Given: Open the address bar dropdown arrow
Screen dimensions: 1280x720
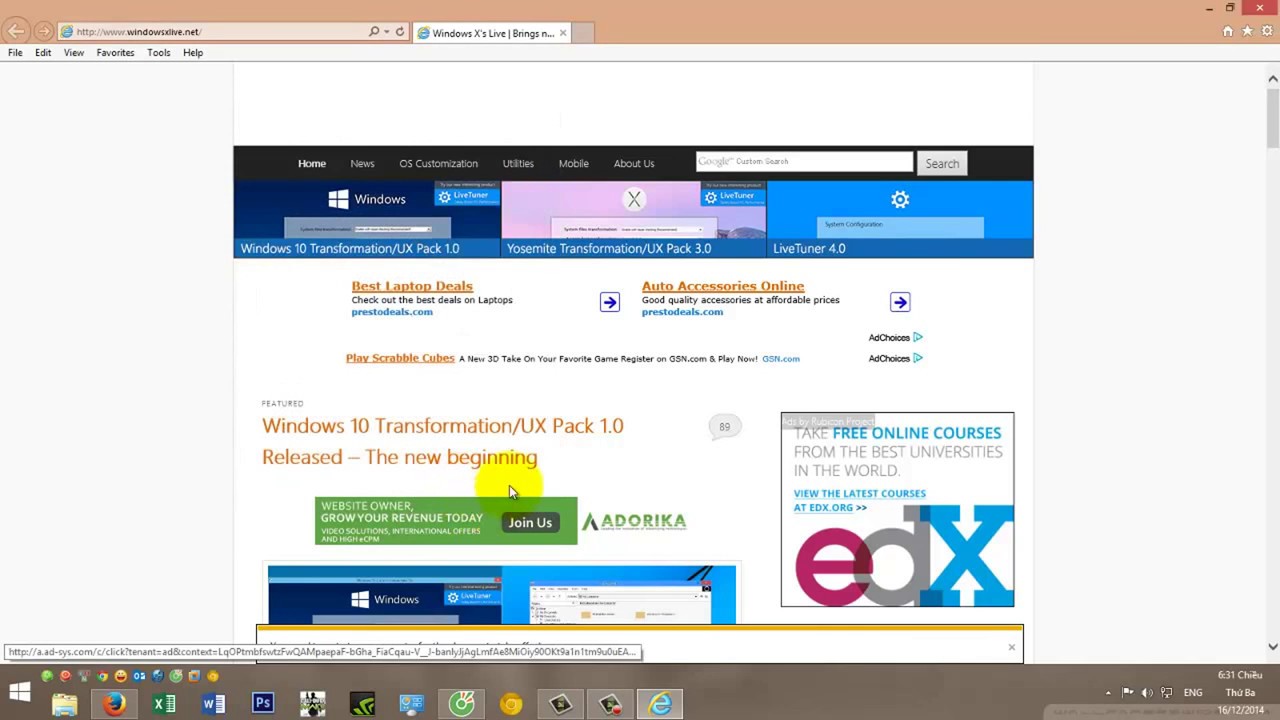Looking at the screenshot, I should point(386,32).
